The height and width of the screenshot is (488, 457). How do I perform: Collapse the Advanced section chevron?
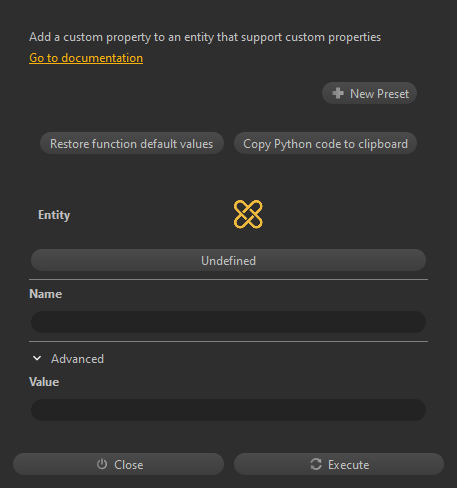37,358
